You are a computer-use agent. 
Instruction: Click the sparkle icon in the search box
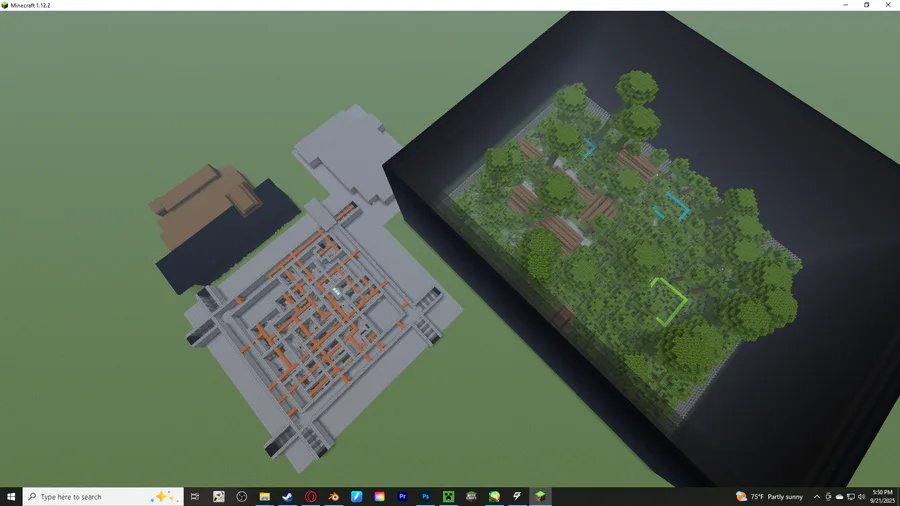(164, 497)
